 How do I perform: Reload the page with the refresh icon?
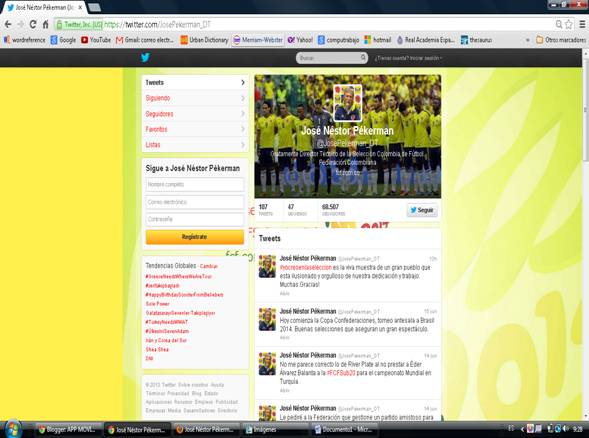tap(33, 24)
